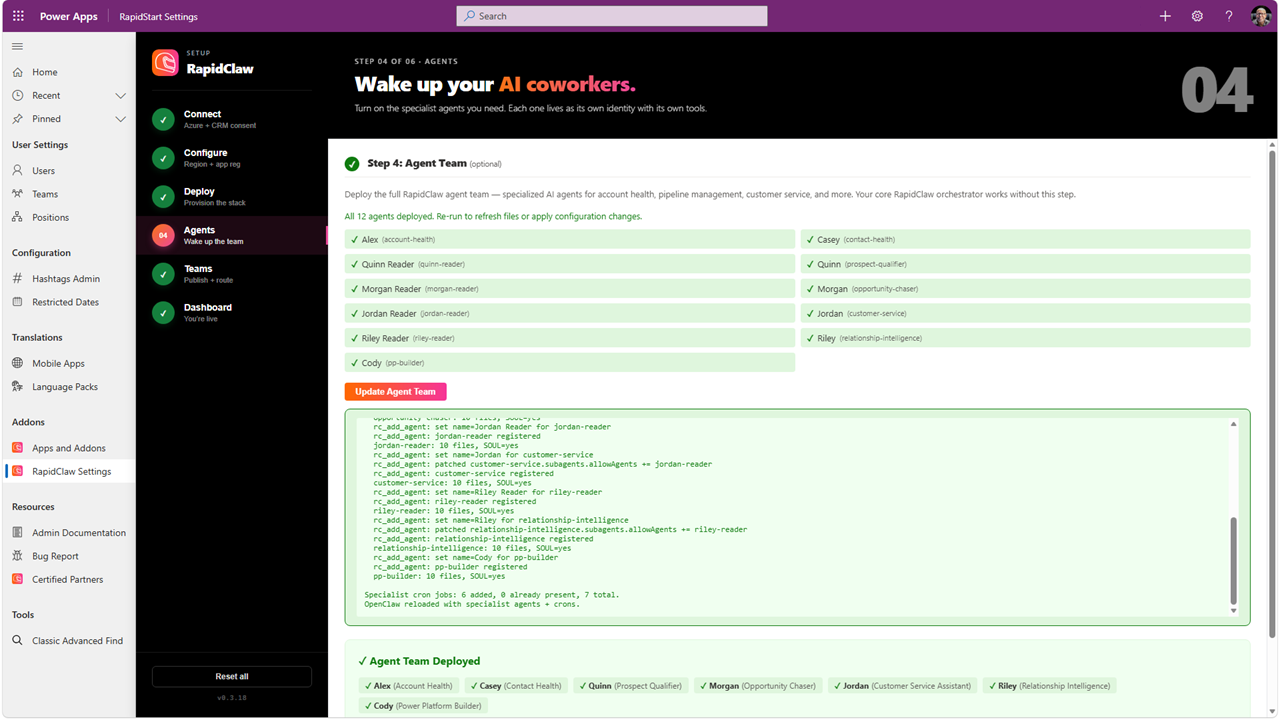This screenshot has height=720, width=1280.
Task: Click the Teams people icon
Action: point(18,194)
